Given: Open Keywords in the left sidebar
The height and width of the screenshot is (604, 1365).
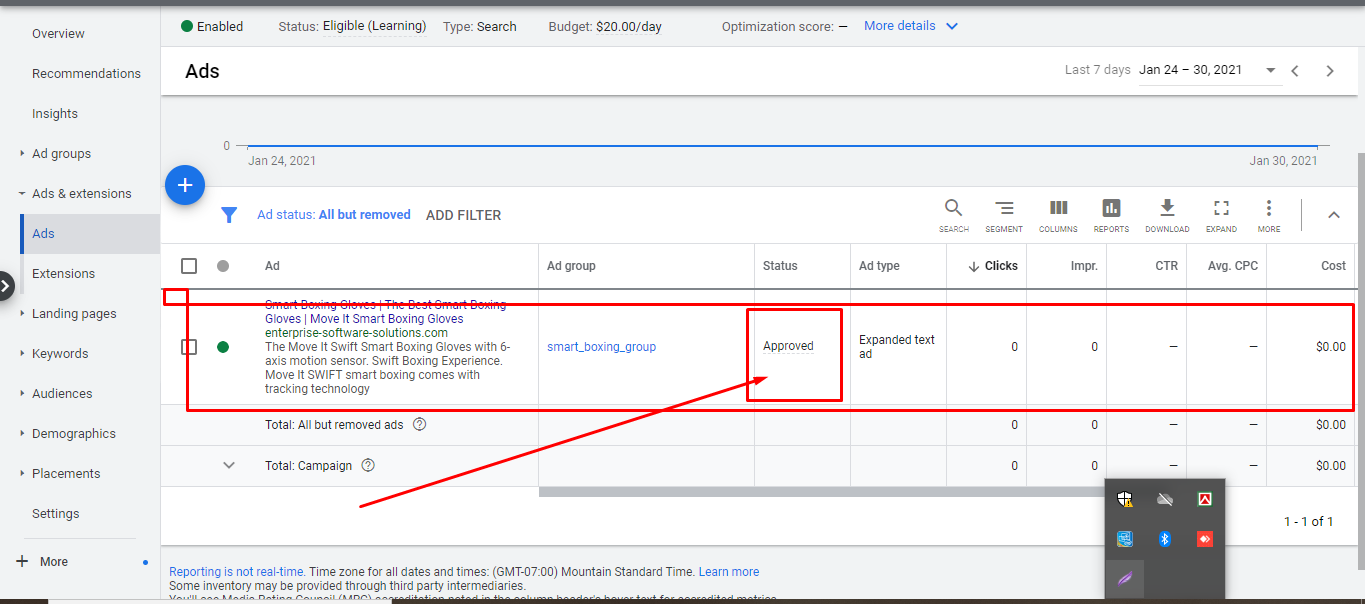Looking at the screenshot, I should [60, 354].
